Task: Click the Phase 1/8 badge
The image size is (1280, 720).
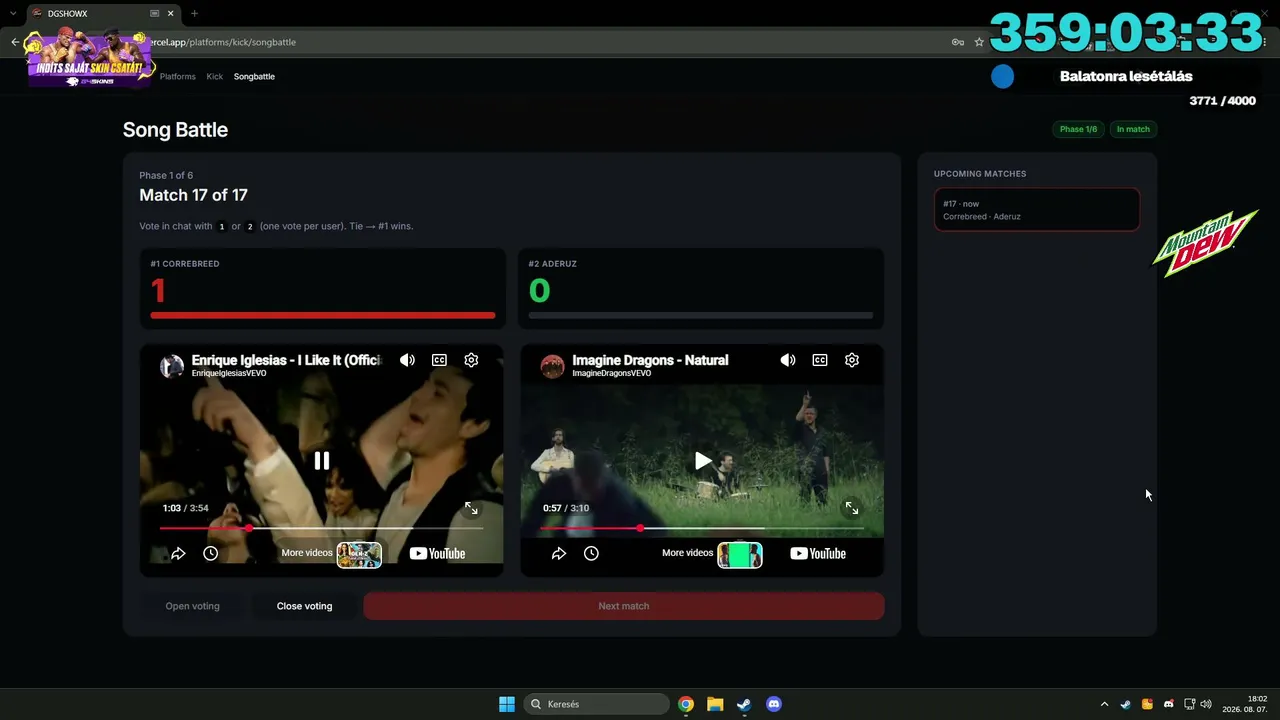Action: click(x=1078, y=129)
